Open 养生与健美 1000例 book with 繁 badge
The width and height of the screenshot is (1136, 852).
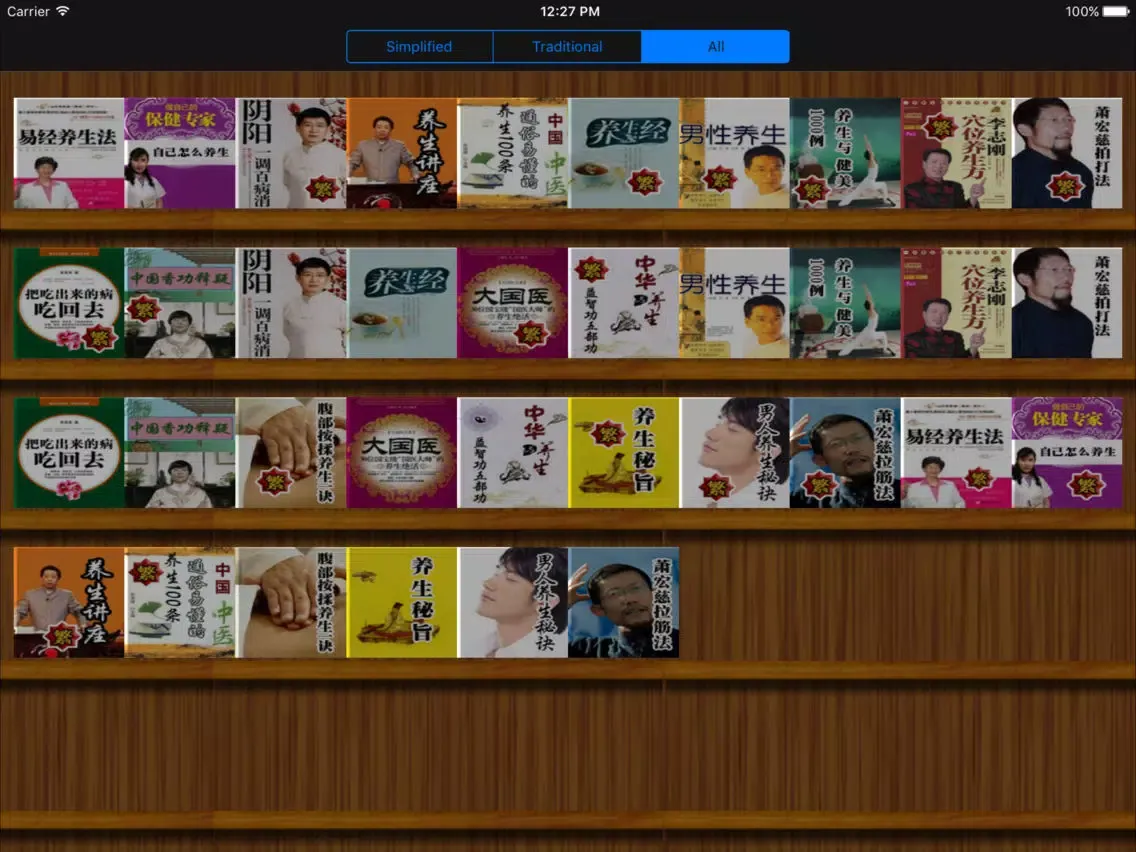pos(845,154)
